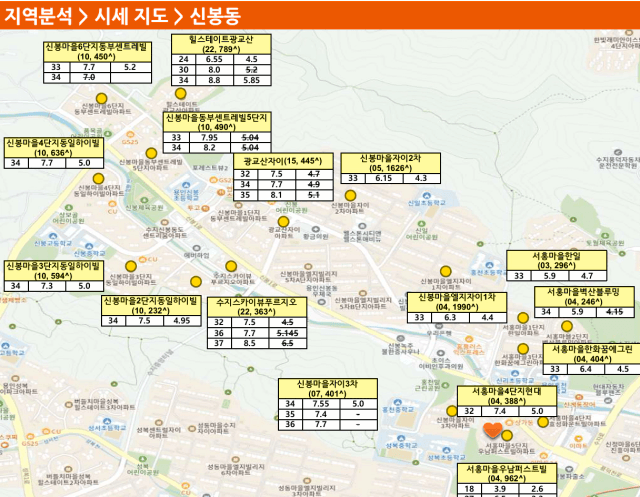Select yellow marker above 힐스테이트 광교산아파트 map label

pyautogui.click(x=180, y=93)
